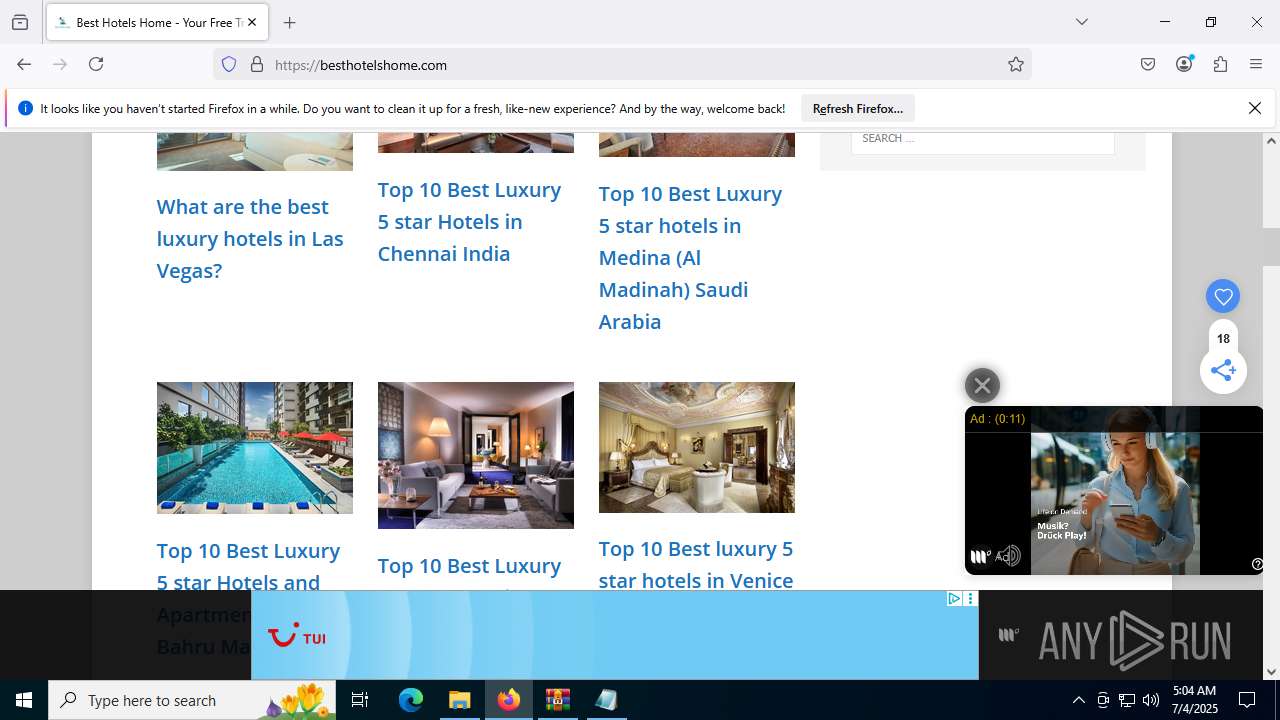Viewport: 1280px width, 720px height.
Task: List all tabs dropdown arrow
Action: click(x=1081, y=22)
